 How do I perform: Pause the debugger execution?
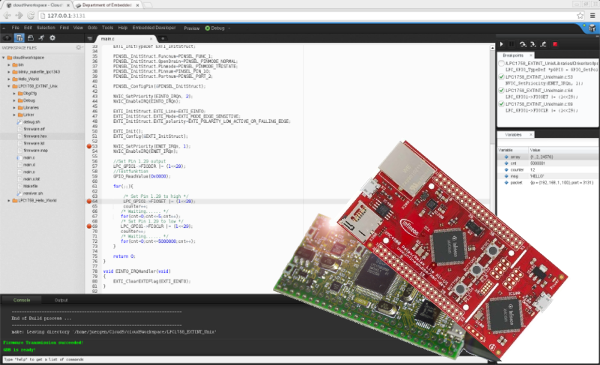(x=512, y=44)
